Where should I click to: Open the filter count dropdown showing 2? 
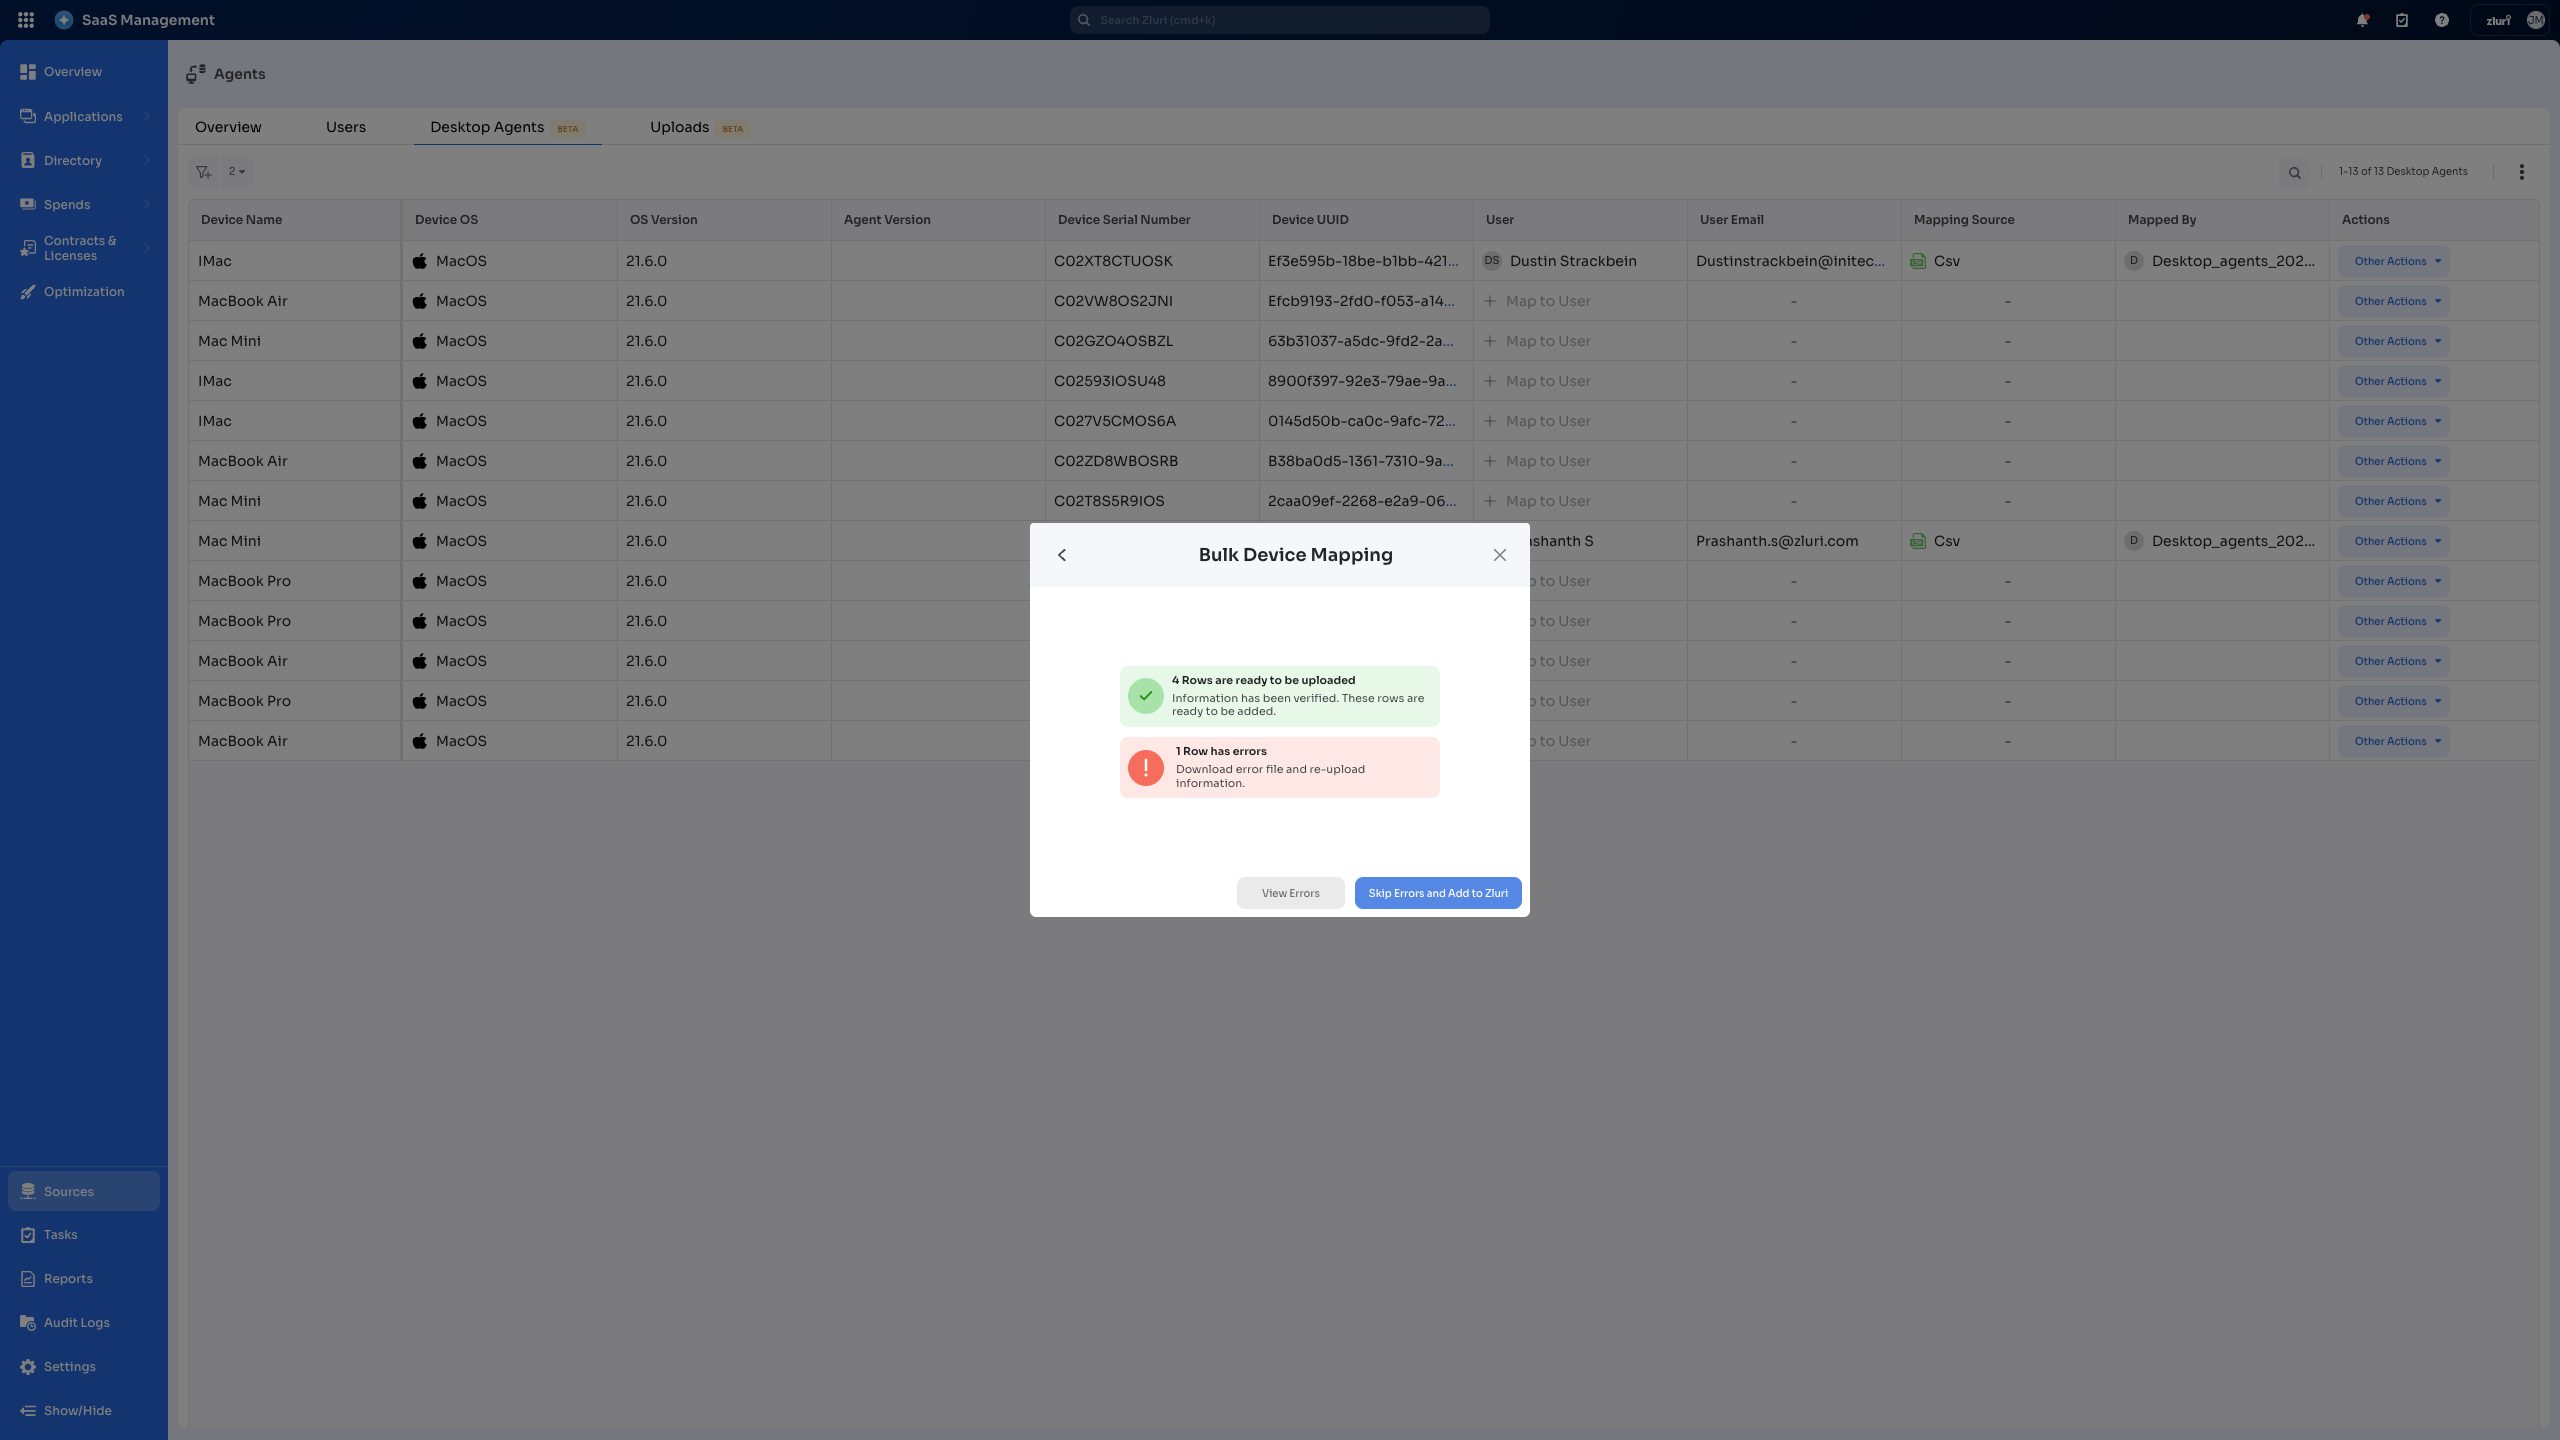point(237,172)
